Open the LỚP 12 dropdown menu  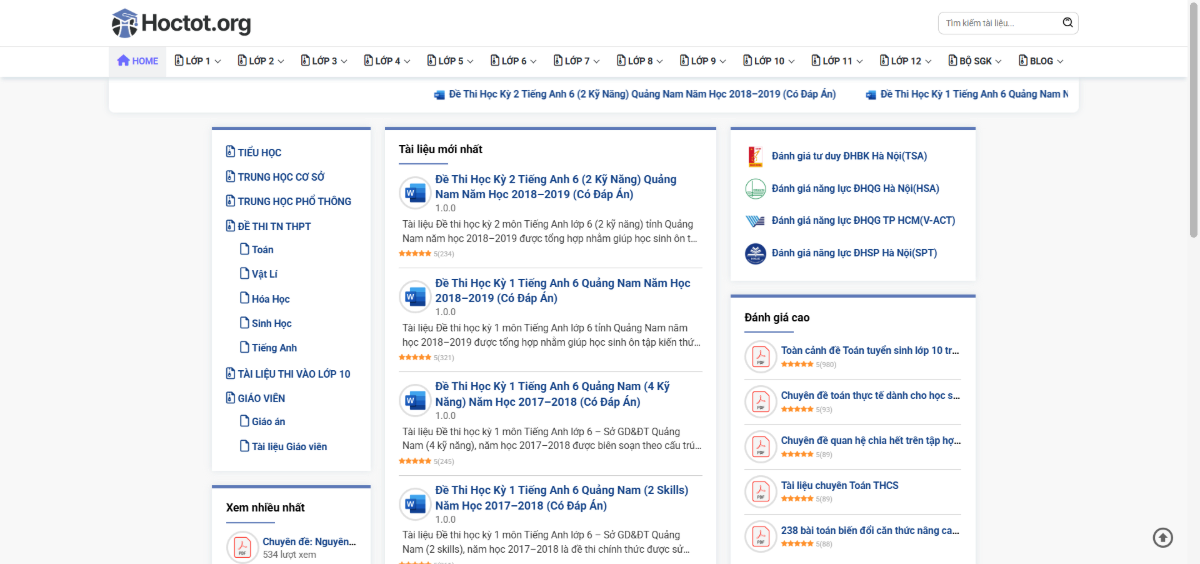point(905,61)
